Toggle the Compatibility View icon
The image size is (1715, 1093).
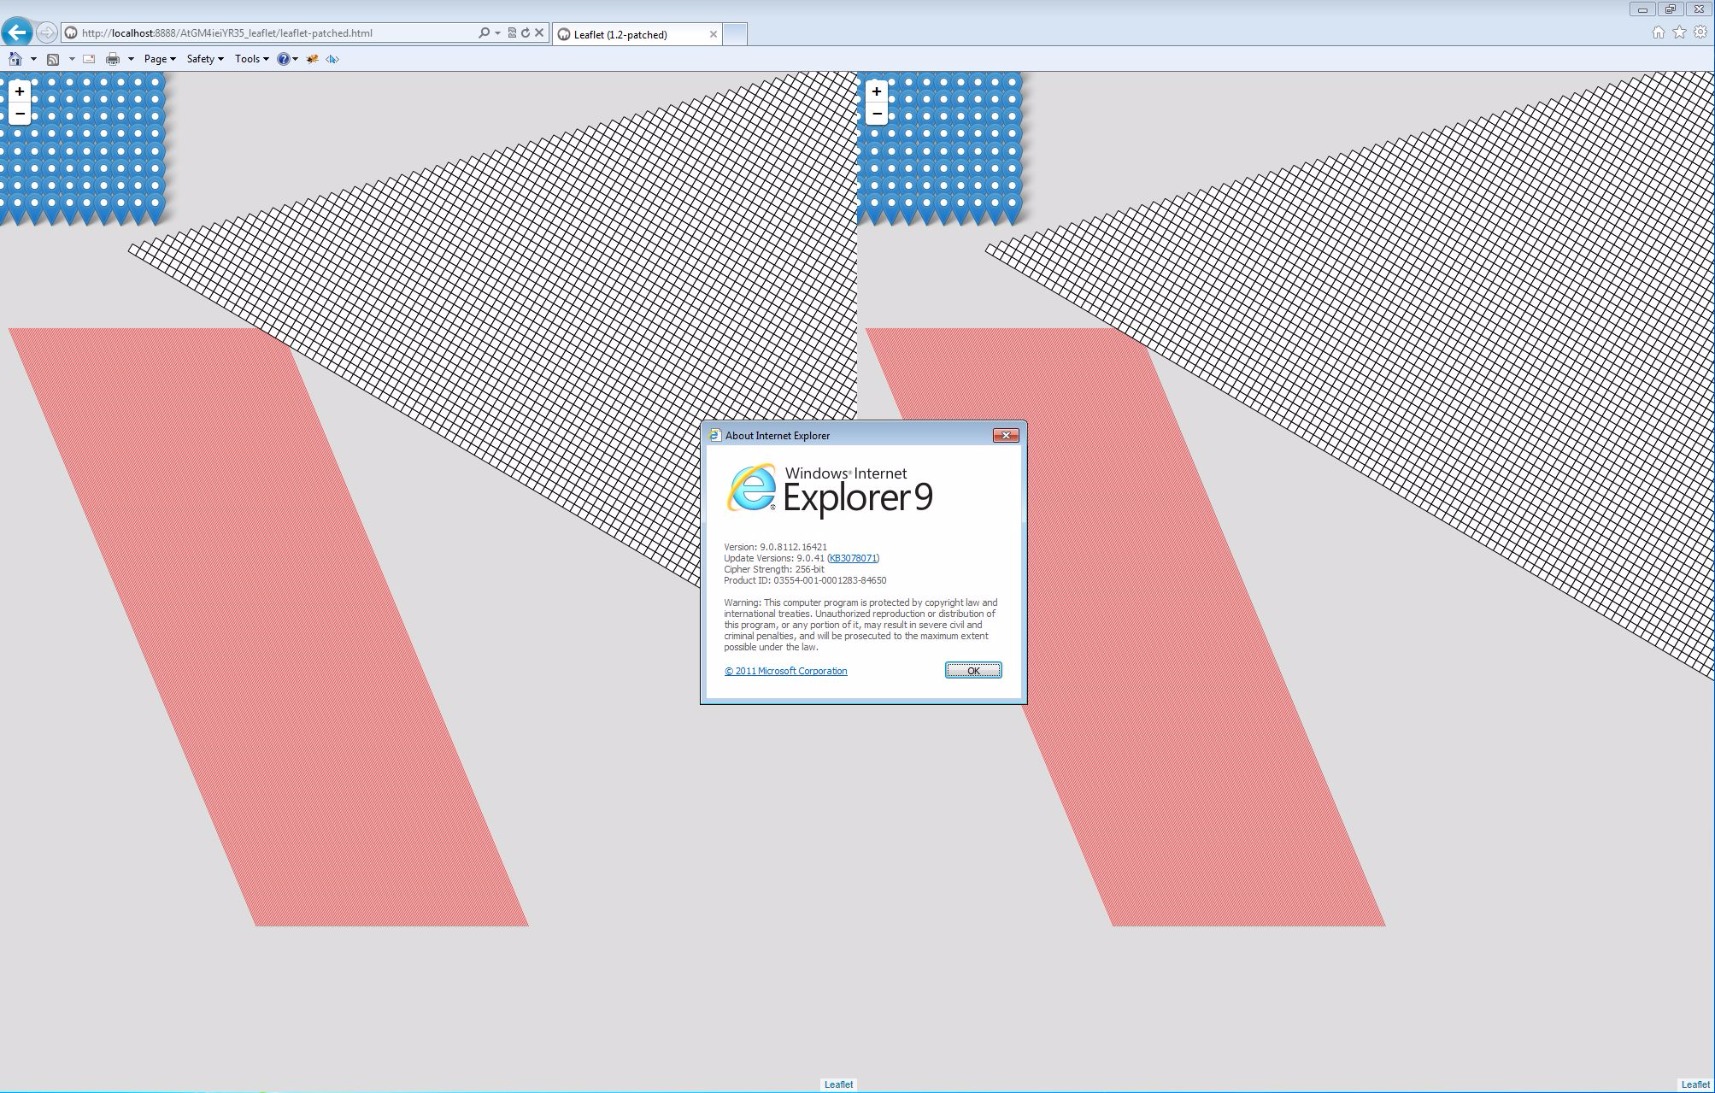(512, 33)
